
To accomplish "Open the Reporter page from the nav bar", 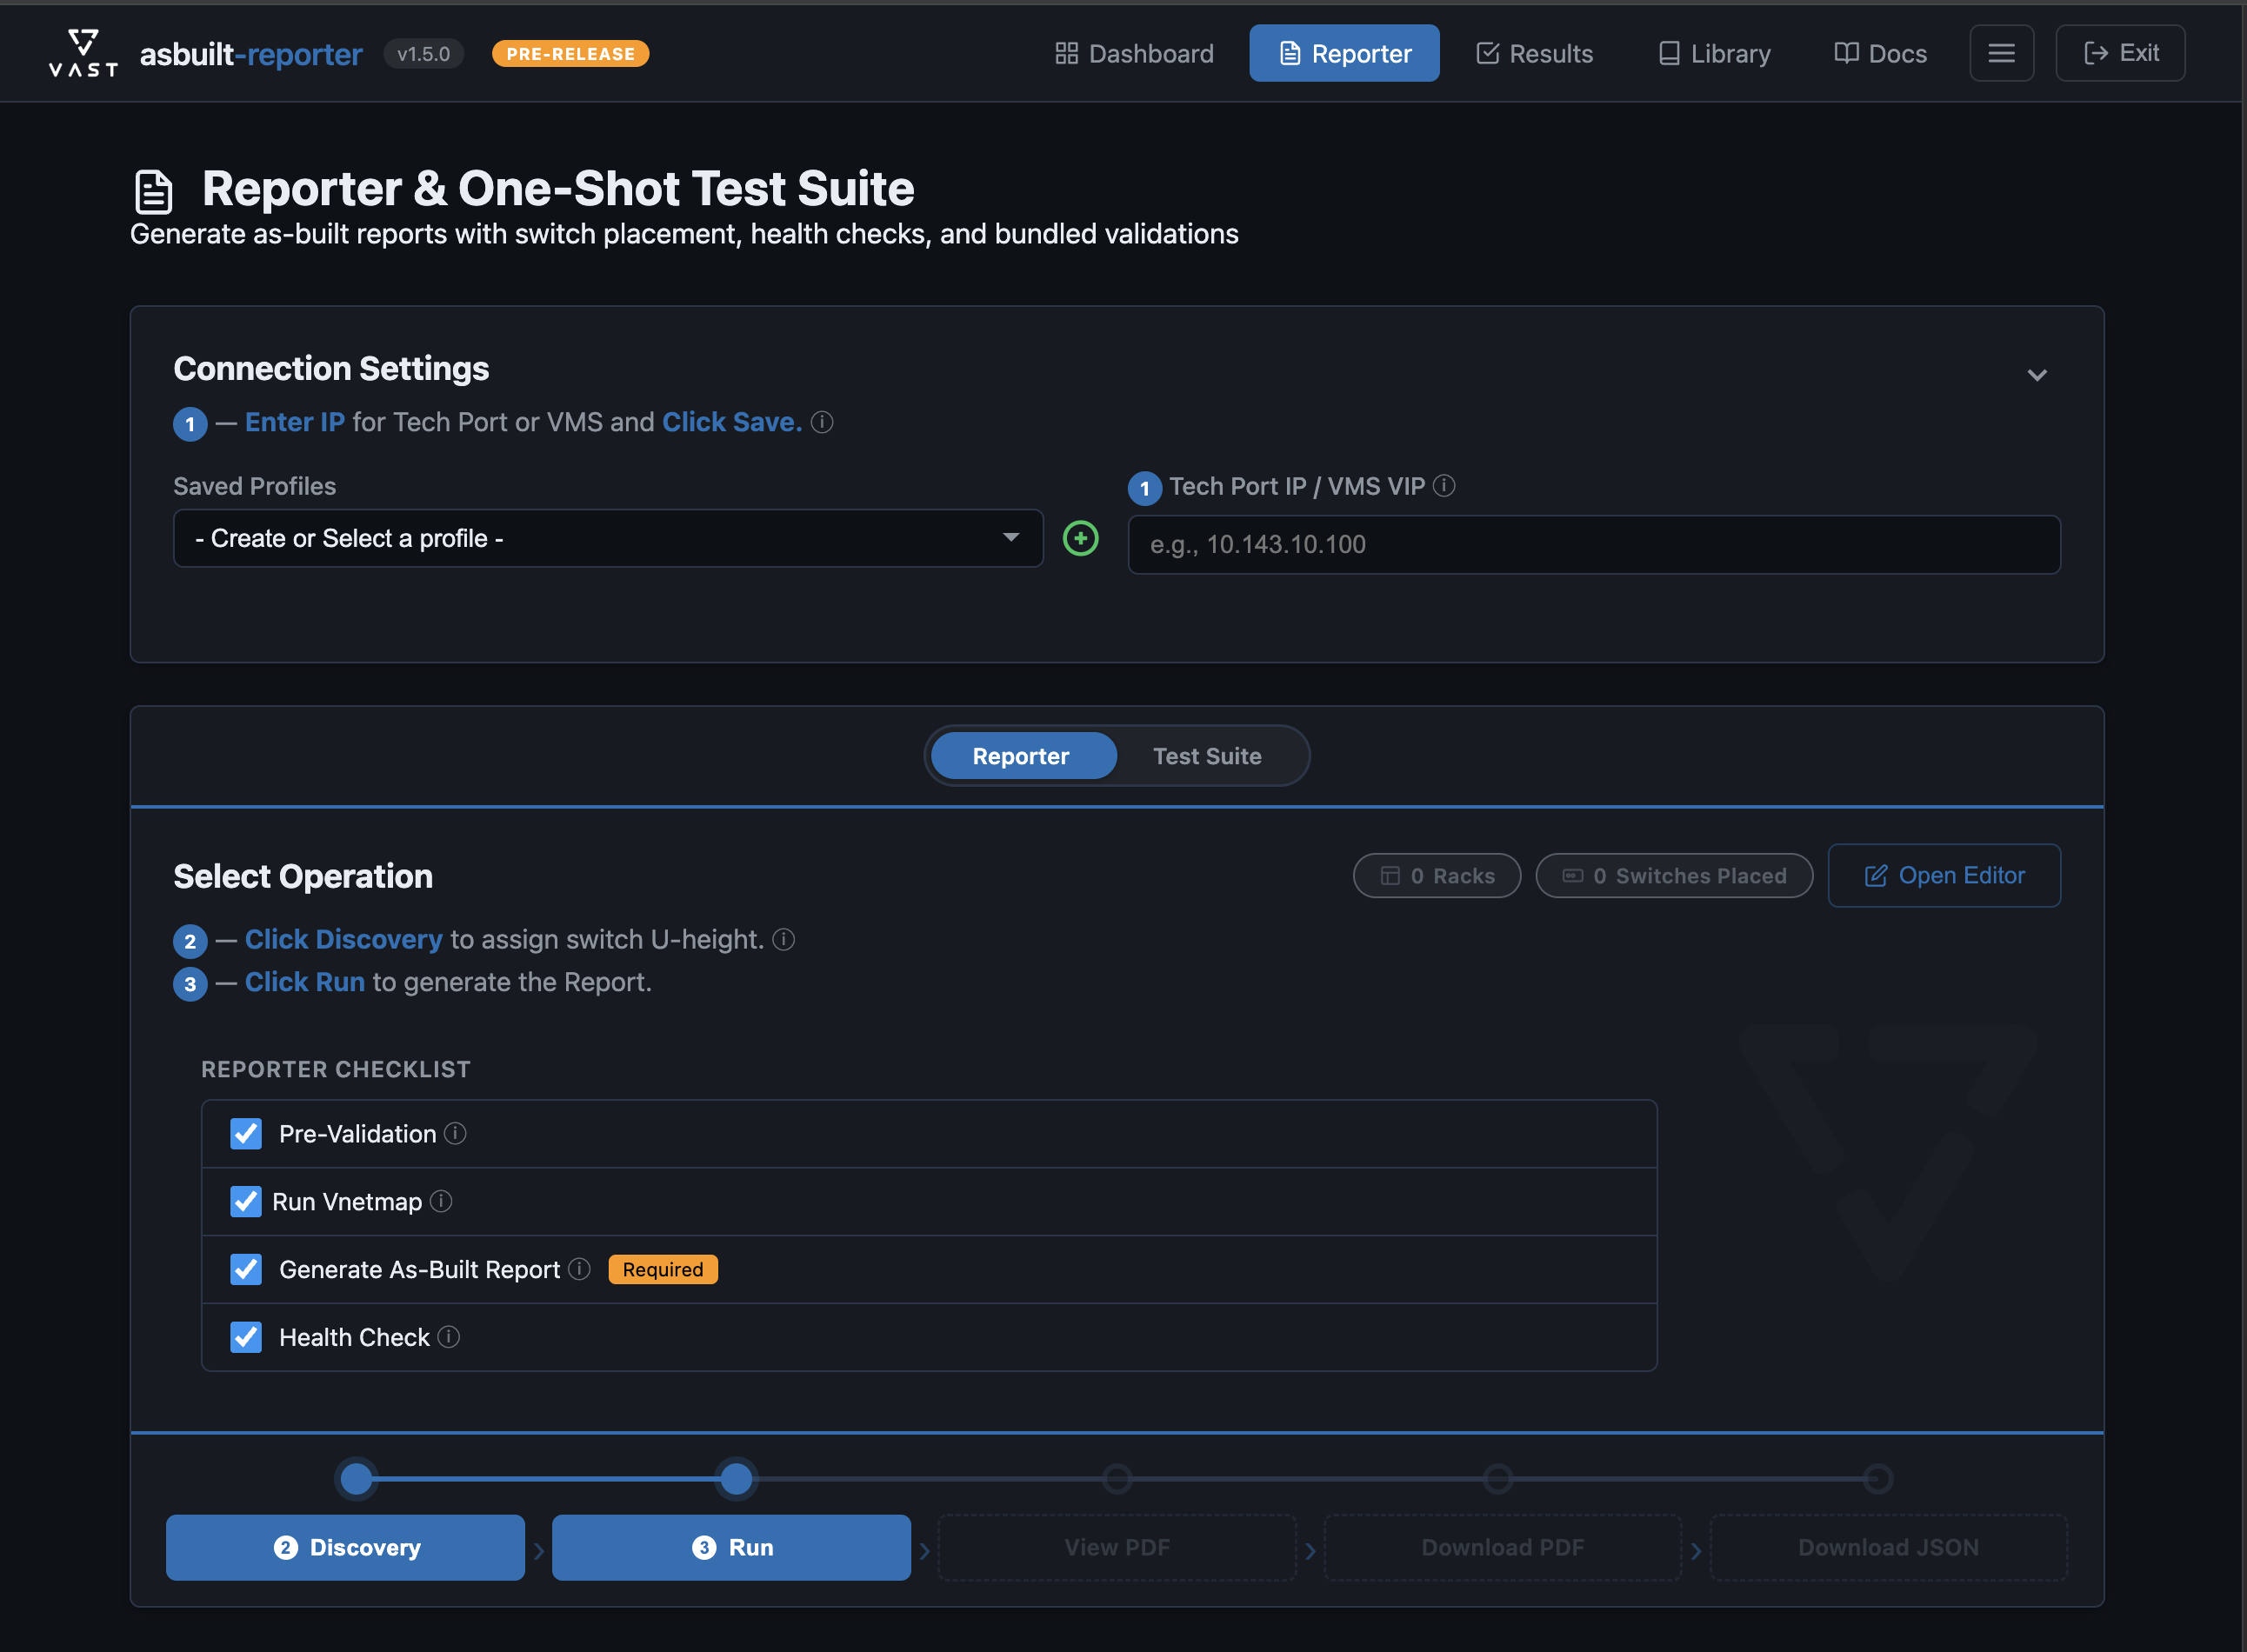I will (1344, 53).
